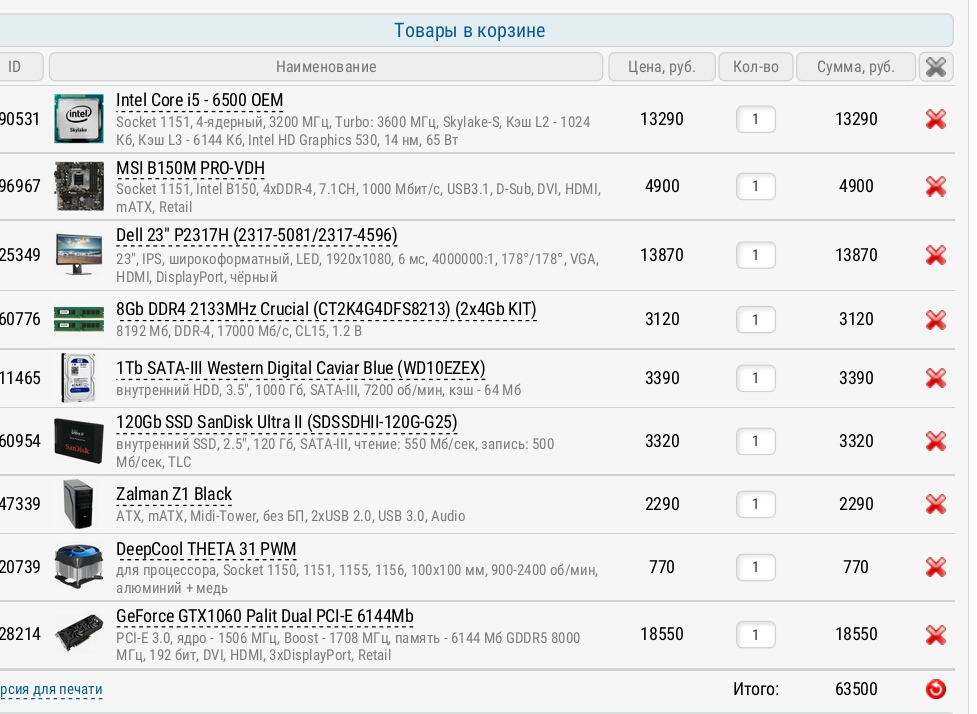Select price 770 of DeepCool cooler
The image size is (977, 714).
pos(662,567)
